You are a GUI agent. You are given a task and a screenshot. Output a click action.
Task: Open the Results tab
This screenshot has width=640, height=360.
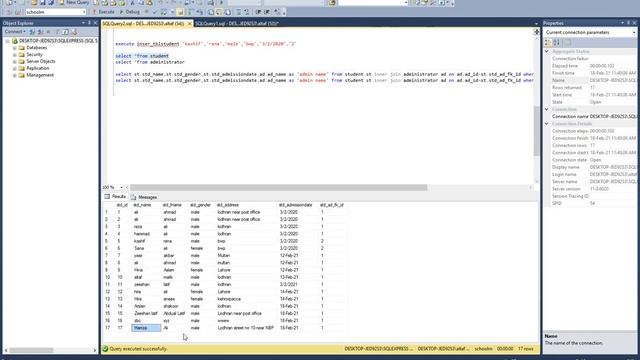115,197
